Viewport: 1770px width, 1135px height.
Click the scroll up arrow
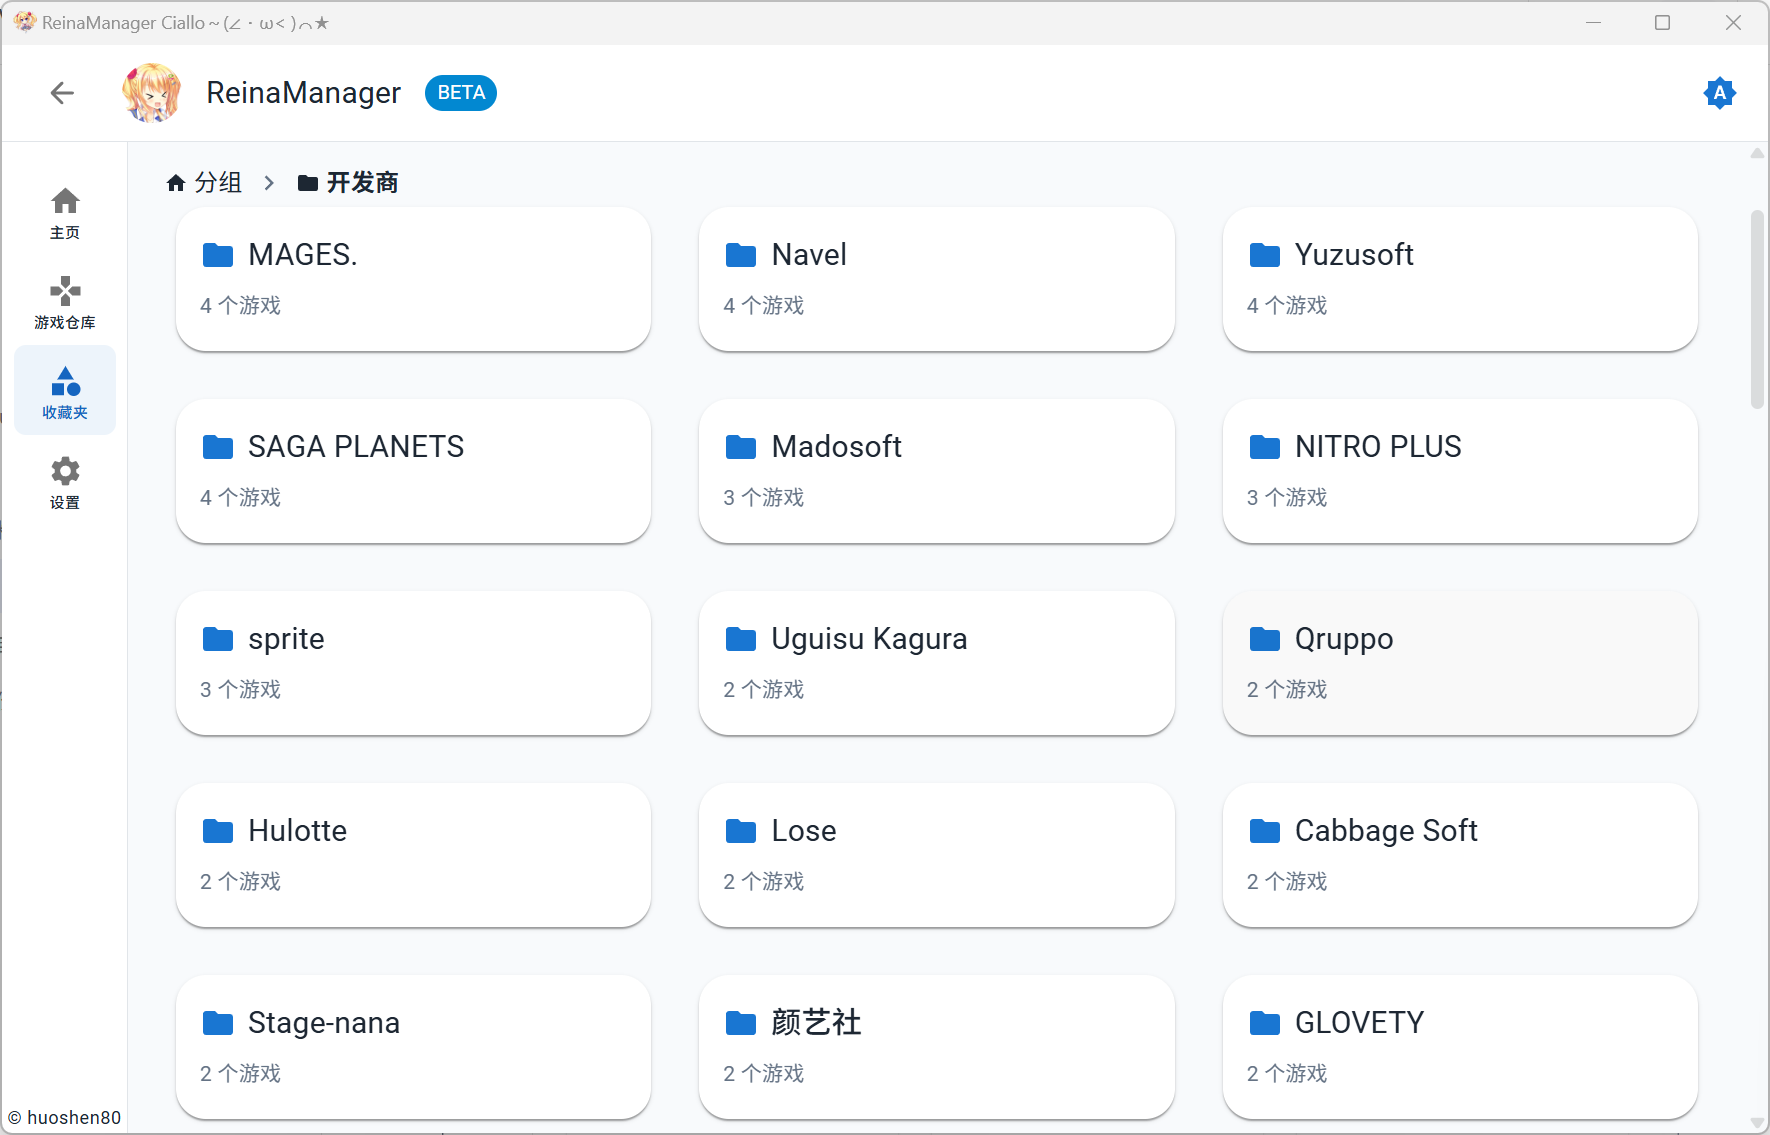pos(1757,153)
